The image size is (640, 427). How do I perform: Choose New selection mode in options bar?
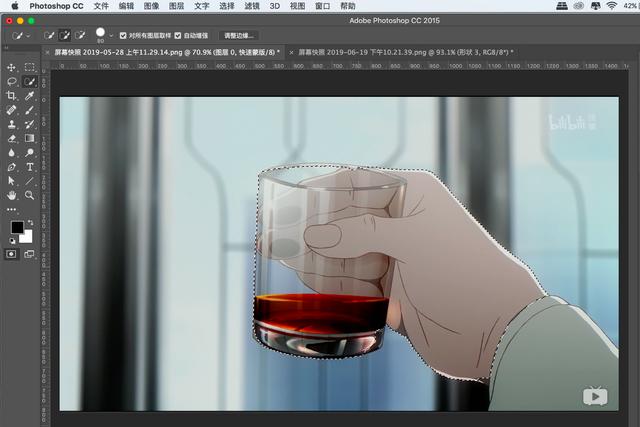pos(49,36)
